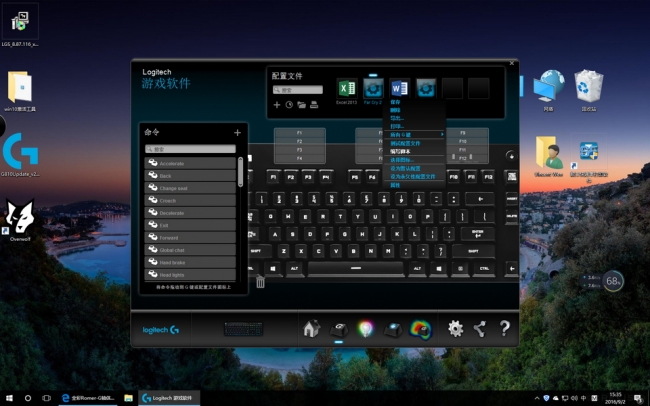Image resolution: width=650 pixels, height=406 pixels.
Task: Select the Back command
Action: pyautogui.click(x=190, y=175)
